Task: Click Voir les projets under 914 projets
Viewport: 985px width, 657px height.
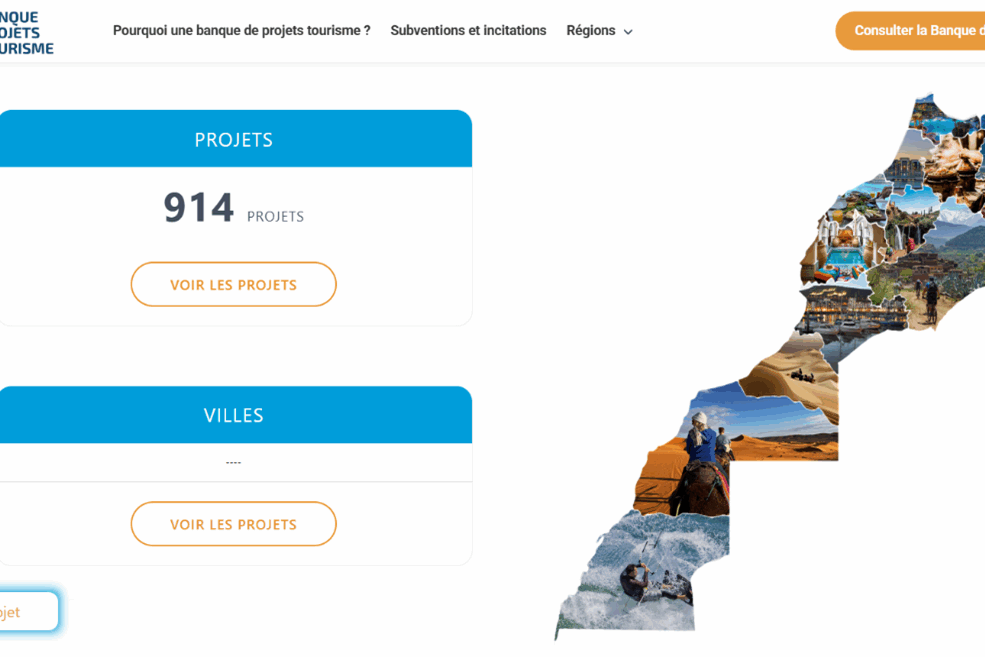Action: [x=233, y=285]
